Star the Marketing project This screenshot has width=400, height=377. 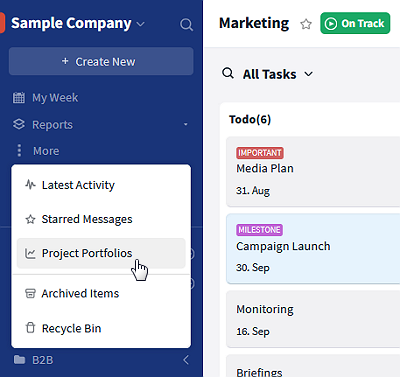click(x=306, y=24)
